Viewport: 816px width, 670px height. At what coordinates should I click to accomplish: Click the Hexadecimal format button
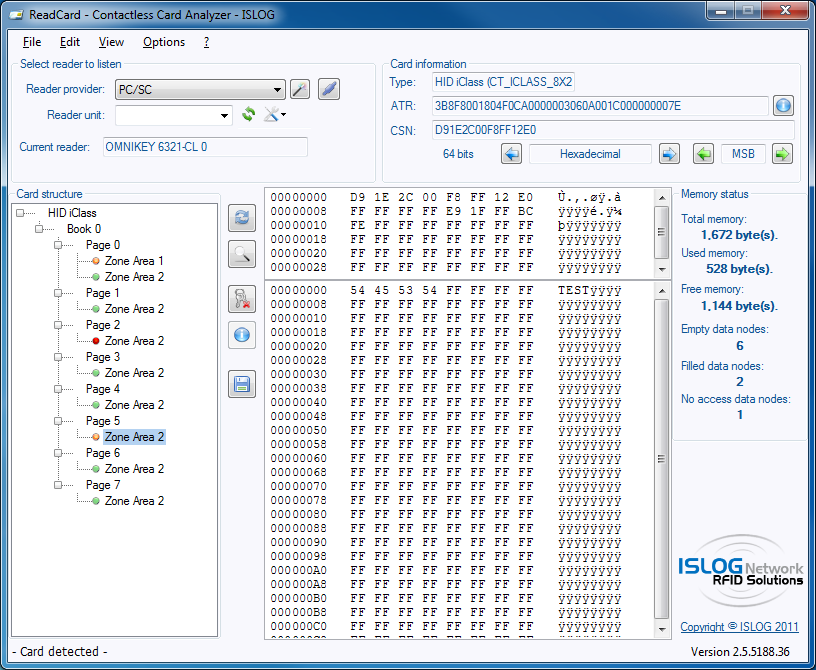click(x=590, y=154)
